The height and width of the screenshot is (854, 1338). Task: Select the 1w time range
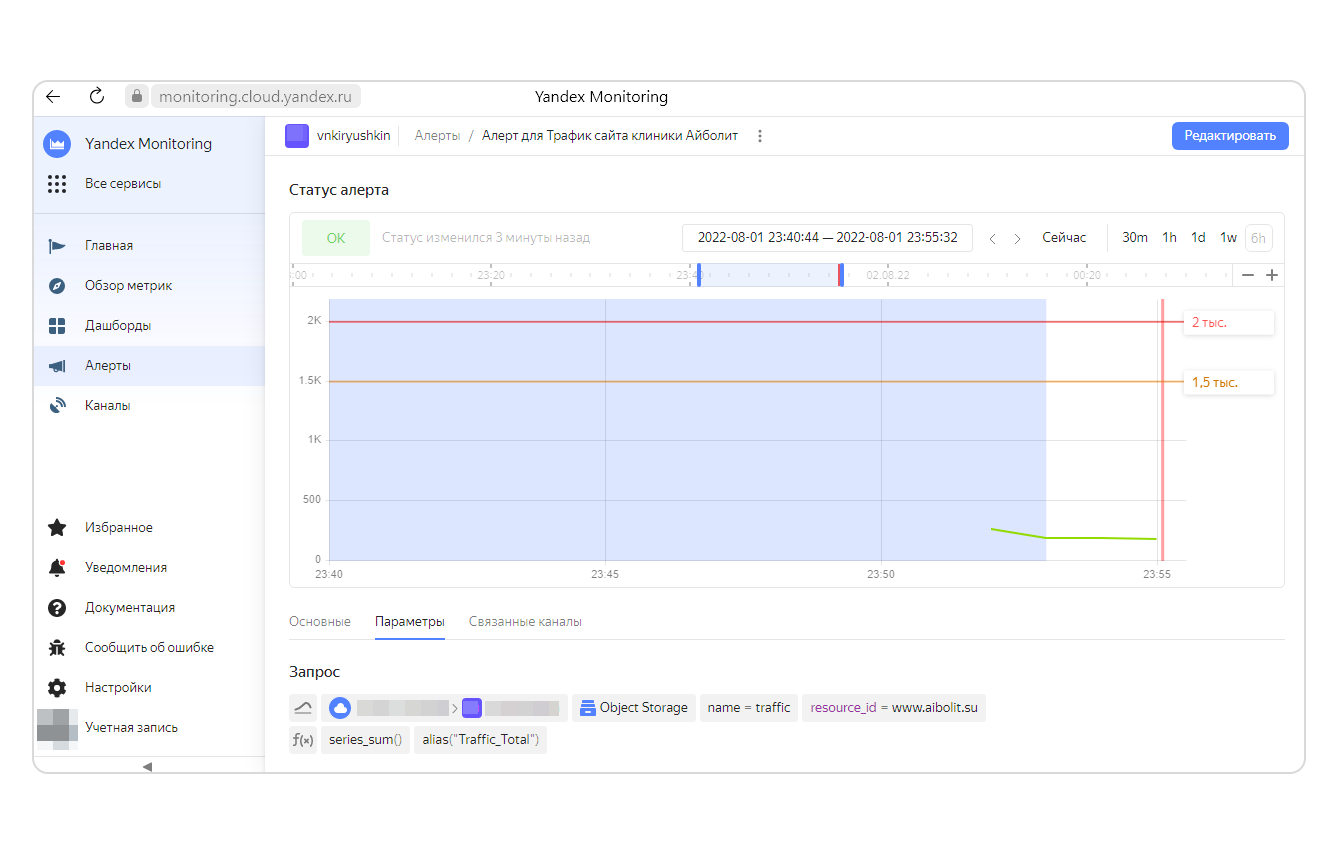tap(1229, 238)
